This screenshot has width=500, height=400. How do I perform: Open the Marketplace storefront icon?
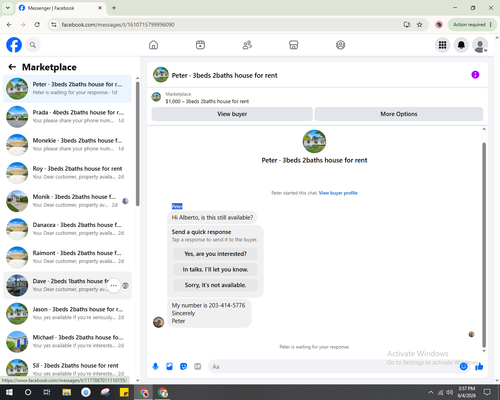pos(294,45)
